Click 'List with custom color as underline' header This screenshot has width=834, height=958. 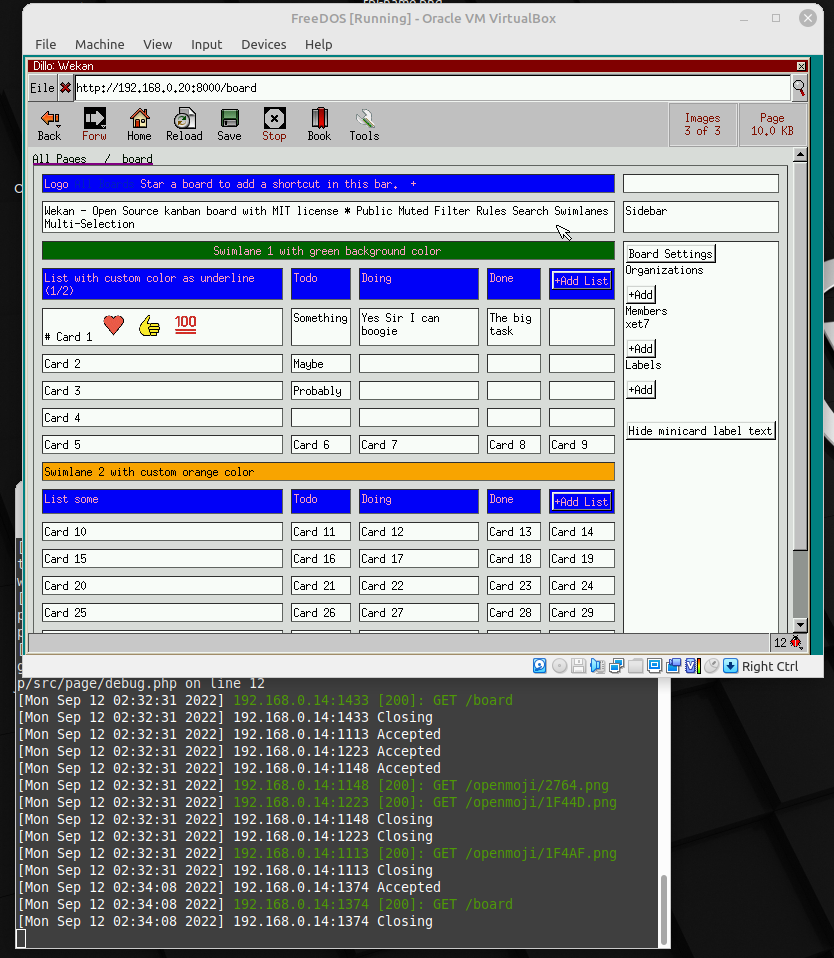tap(163, 284)
